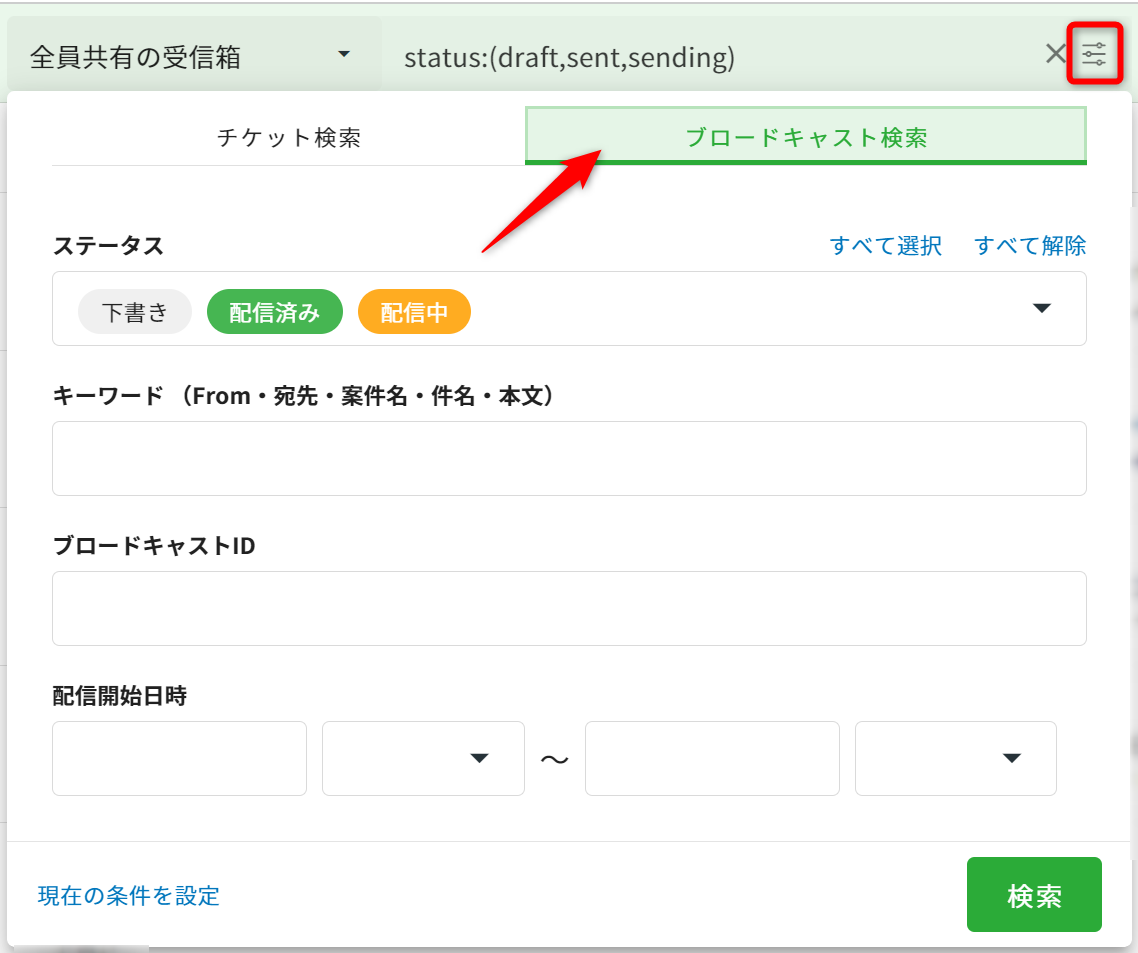
Task: Click the すべて解除 link
Action: tap(1030, 245)
